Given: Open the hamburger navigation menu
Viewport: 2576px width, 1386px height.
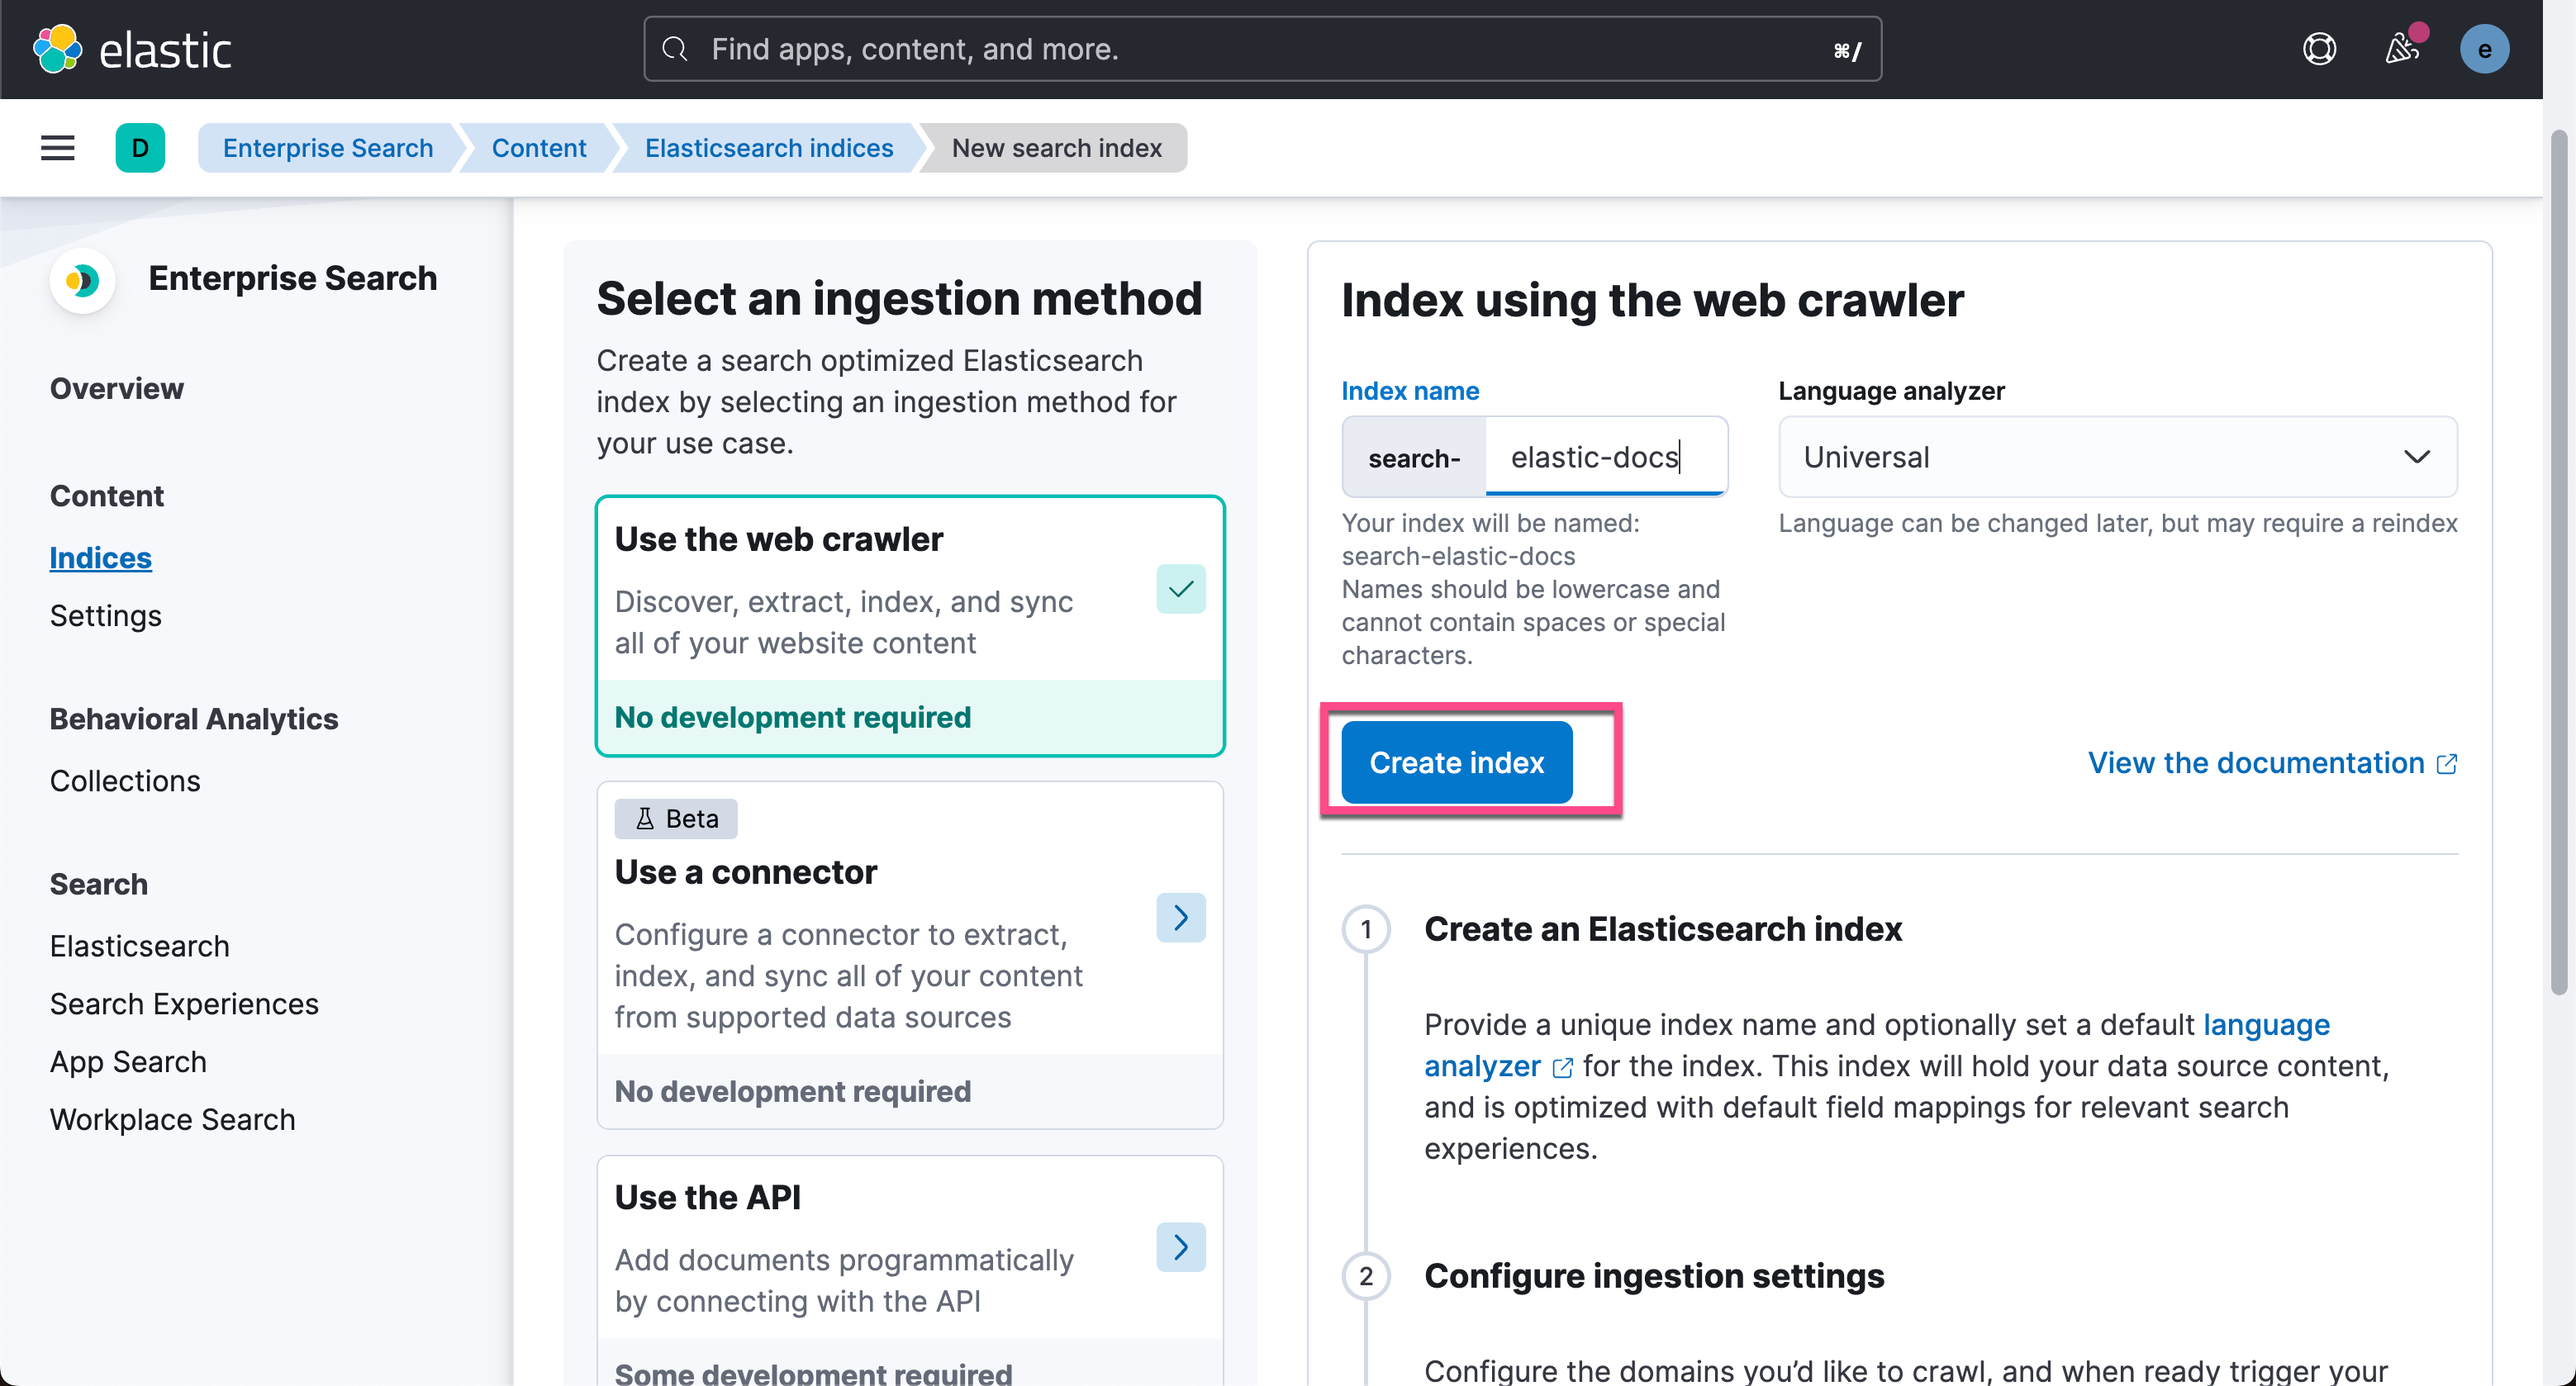Looking at the screenshot, I should [x=57, y=148].
